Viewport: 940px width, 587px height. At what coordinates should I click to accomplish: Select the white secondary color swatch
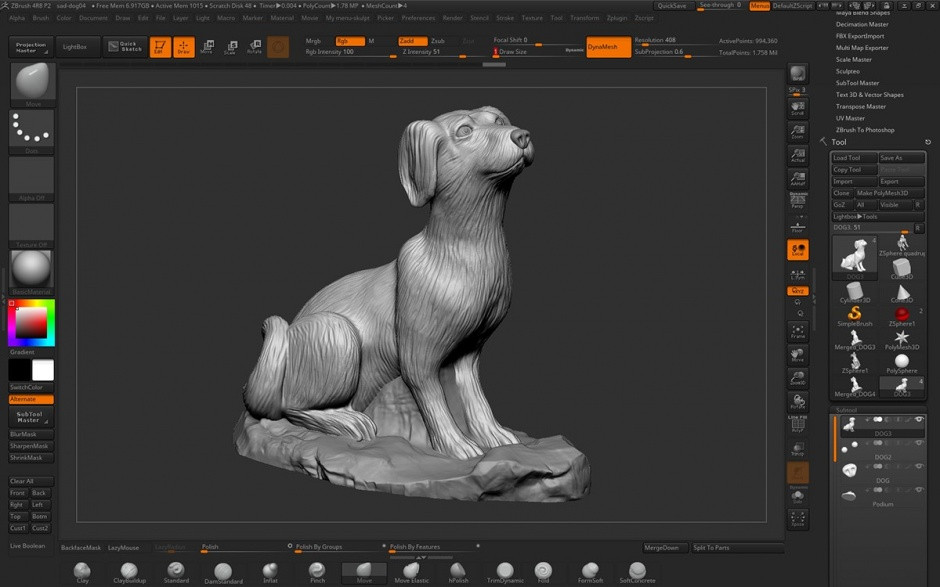[x=43, y=370]
